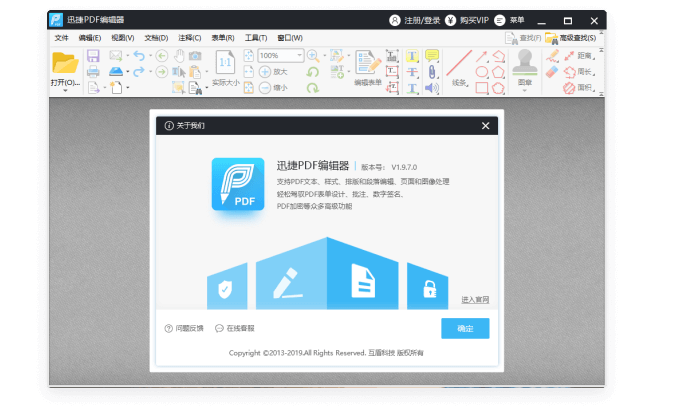Click the Stamp (图章) tool icon

(x=525, y=62)
